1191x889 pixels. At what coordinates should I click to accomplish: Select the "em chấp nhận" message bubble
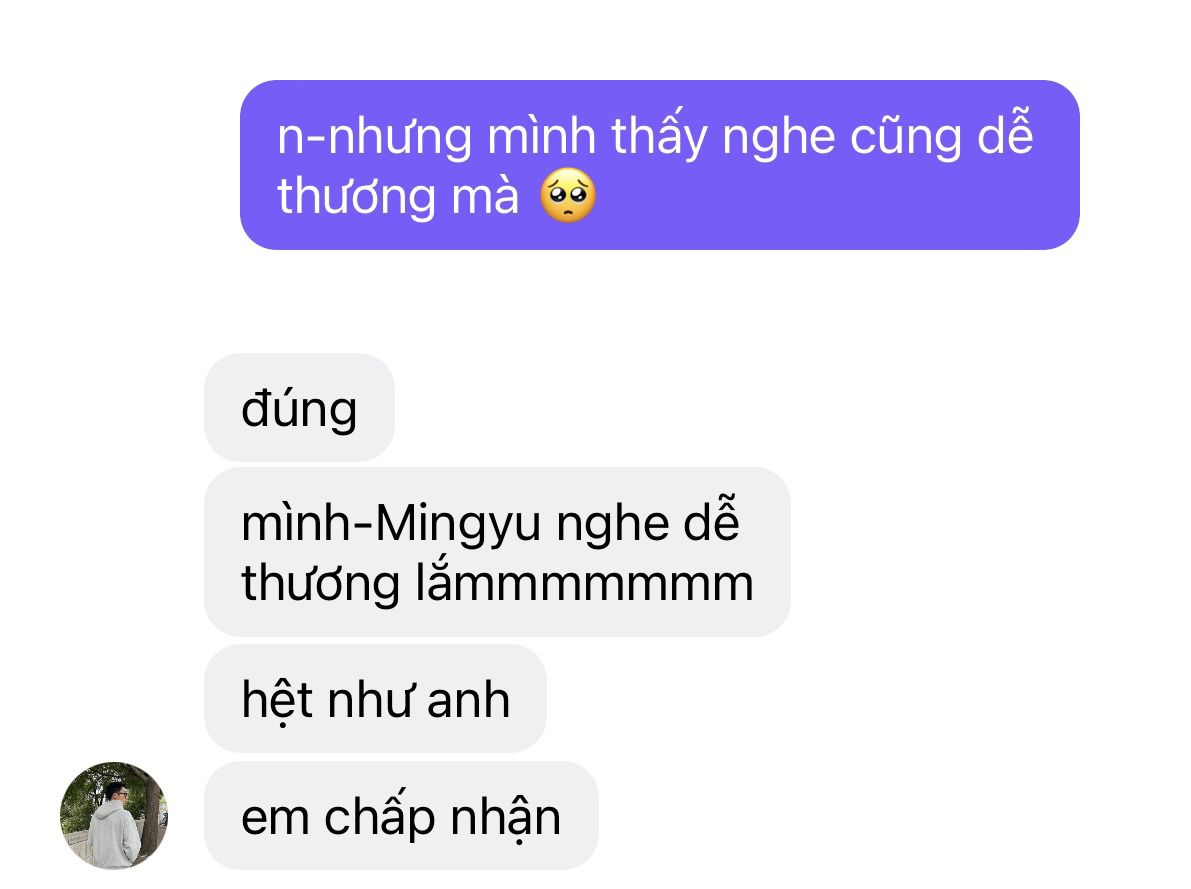[x=401, y=815]
